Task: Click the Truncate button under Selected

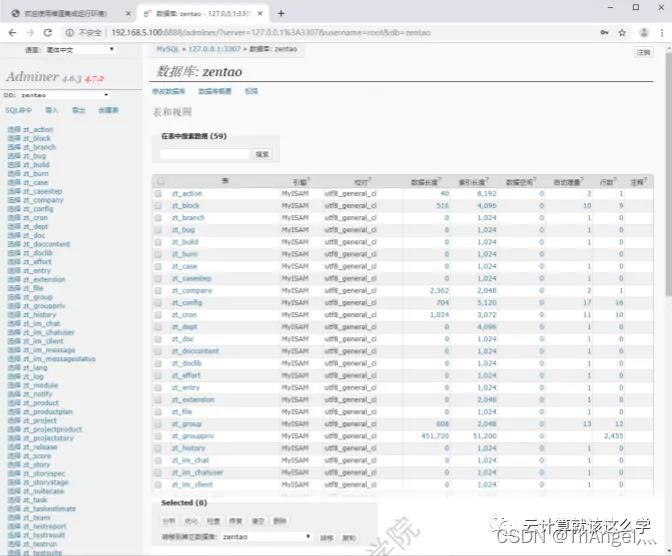Action: coord(258,521)
